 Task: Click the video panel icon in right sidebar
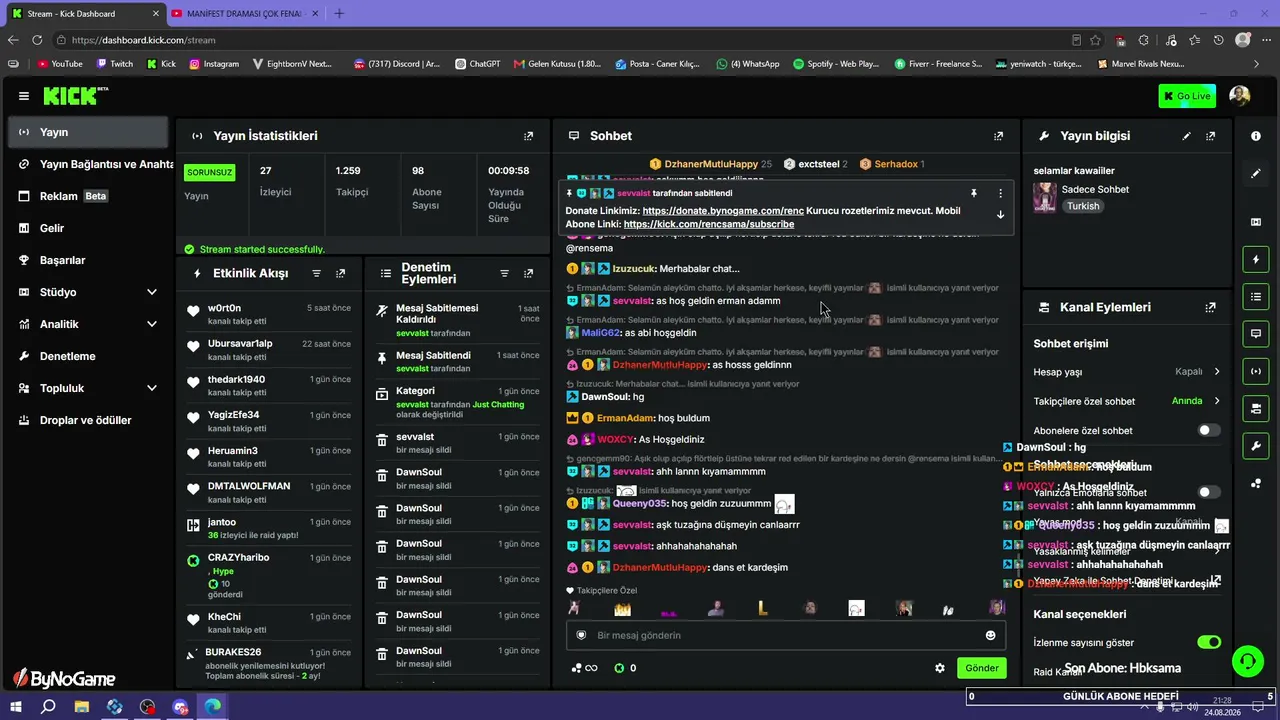(x=1256, y=222)
